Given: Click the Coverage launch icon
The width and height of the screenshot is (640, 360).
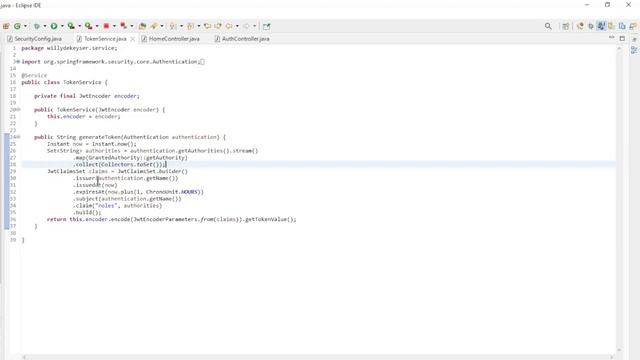Looking at the screenshot, I should pos(71,26).
